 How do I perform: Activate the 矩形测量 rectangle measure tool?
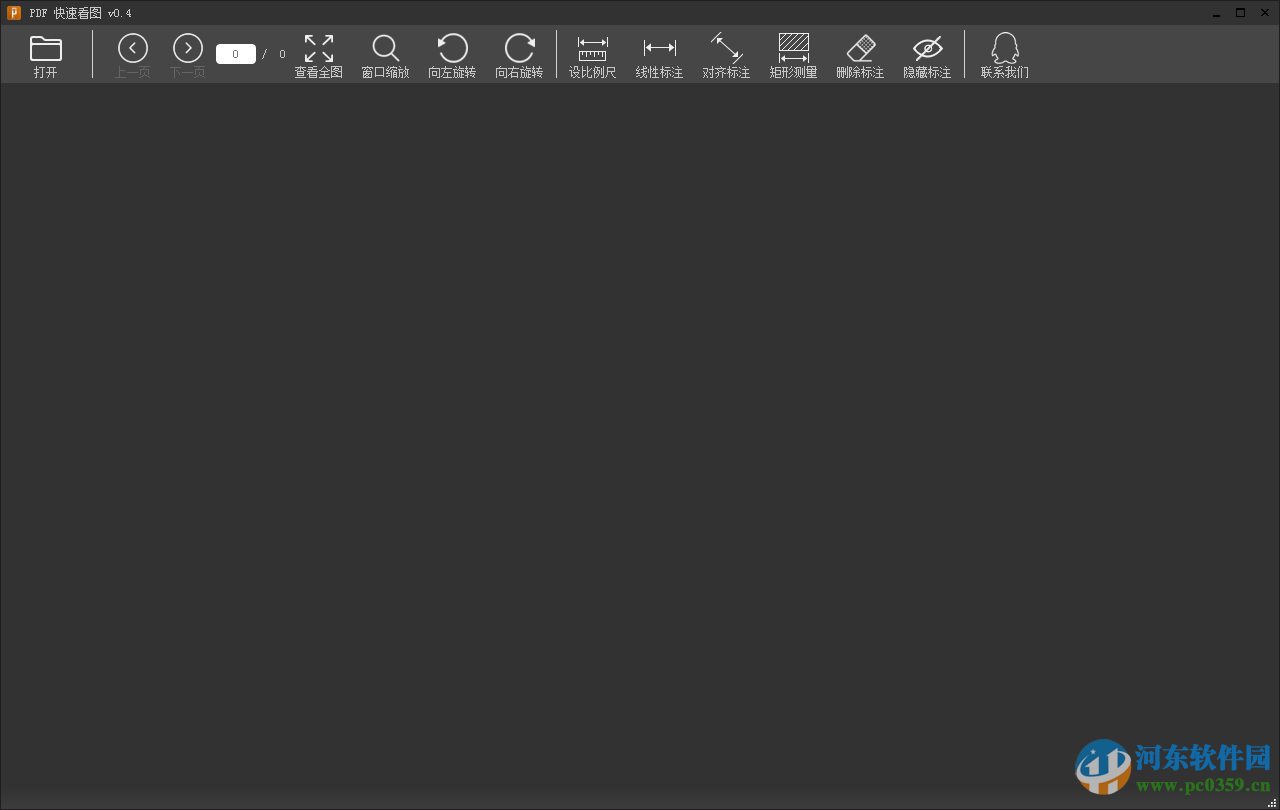793,54
